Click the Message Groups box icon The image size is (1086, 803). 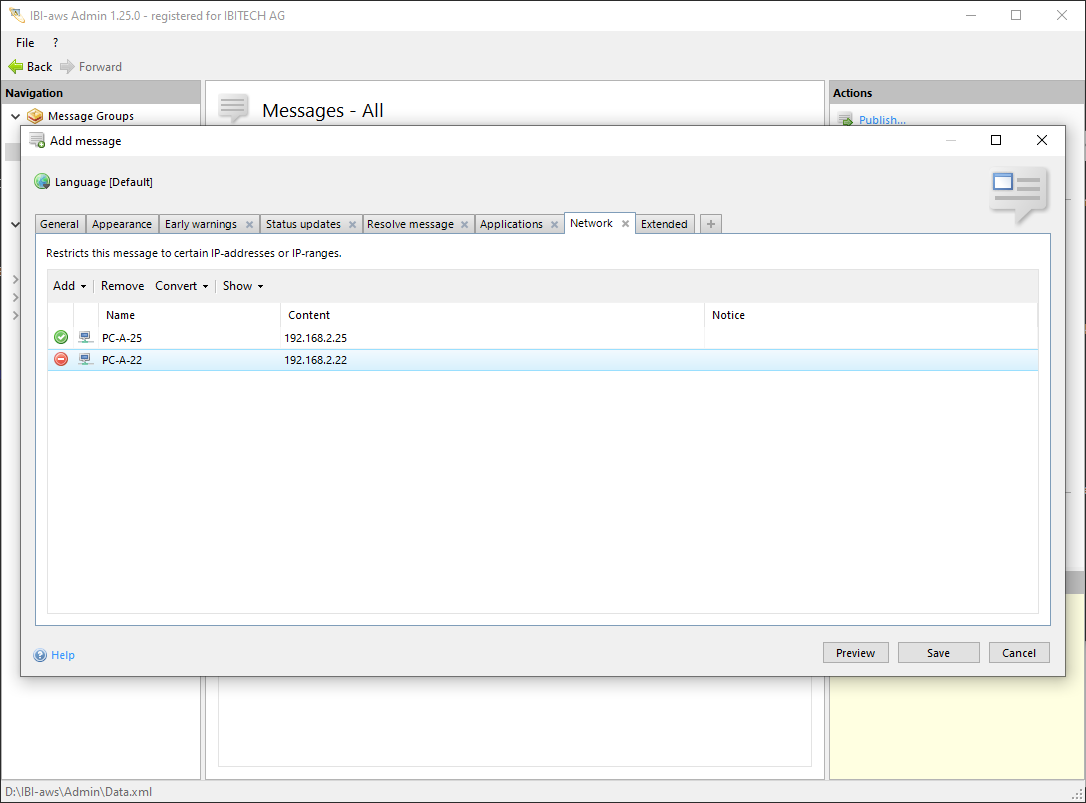pyautogui.click(x=35, y=116)
